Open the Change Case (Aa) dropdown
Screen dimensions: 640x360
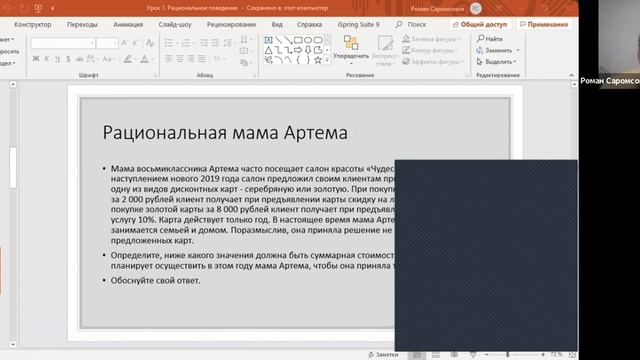108,59
